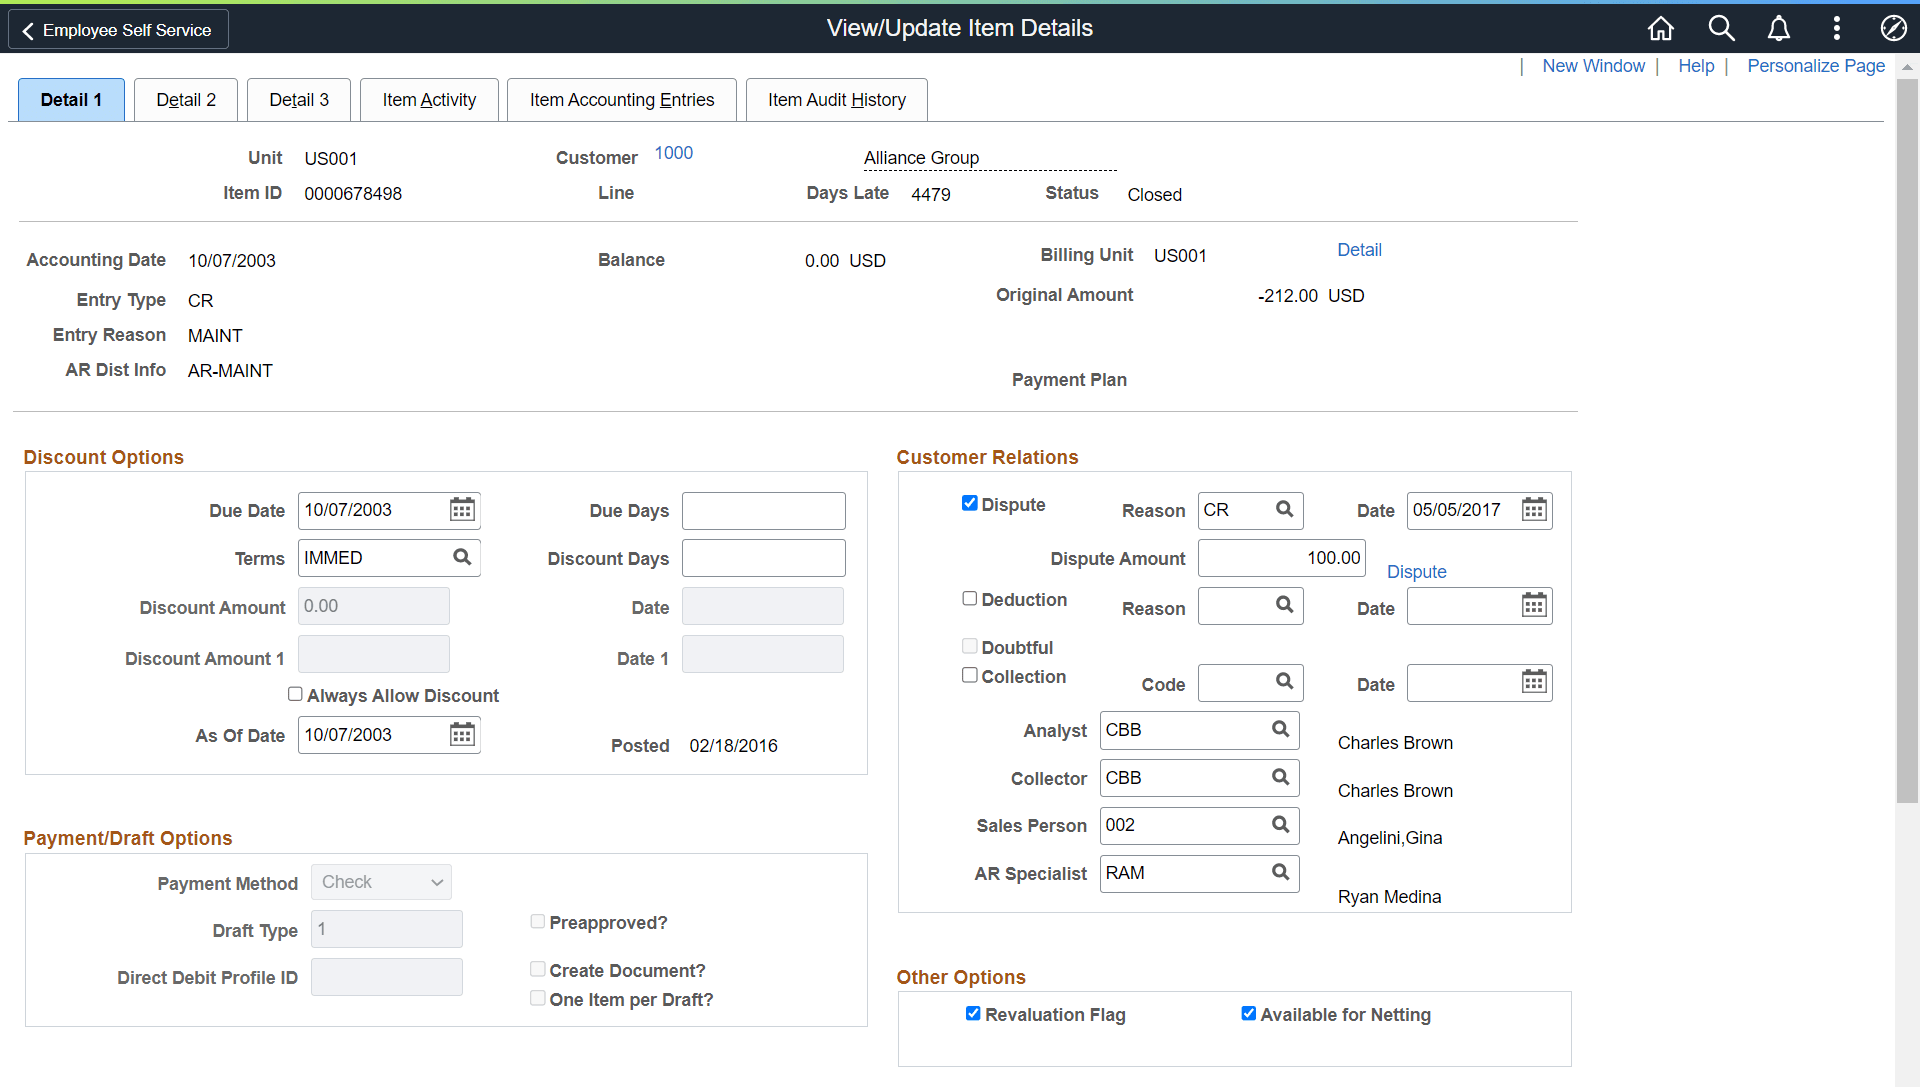Disable the Revaluation Flag checkbox

pos(972,1013)
